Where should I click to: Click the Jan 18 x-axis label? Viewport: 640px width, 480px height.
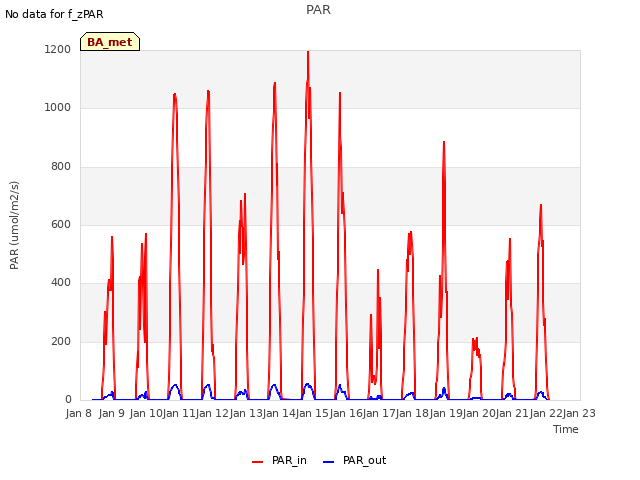coord(412,413)
